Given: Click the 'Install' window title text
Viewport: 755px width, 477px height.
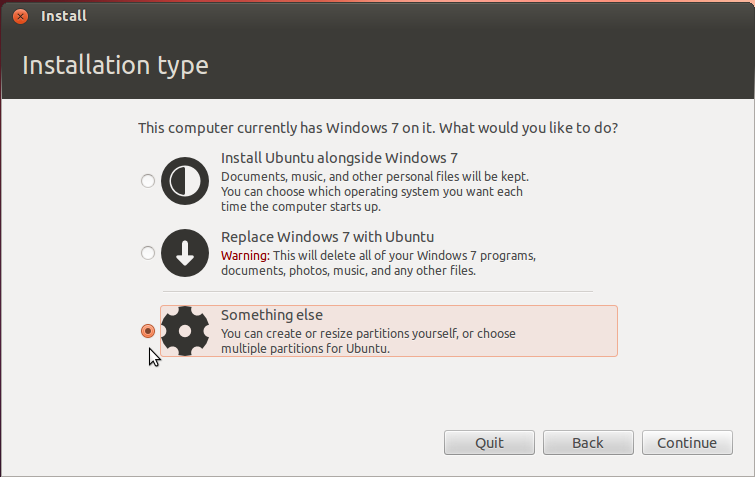Looking at the screenshot, I should coord(64,16).
